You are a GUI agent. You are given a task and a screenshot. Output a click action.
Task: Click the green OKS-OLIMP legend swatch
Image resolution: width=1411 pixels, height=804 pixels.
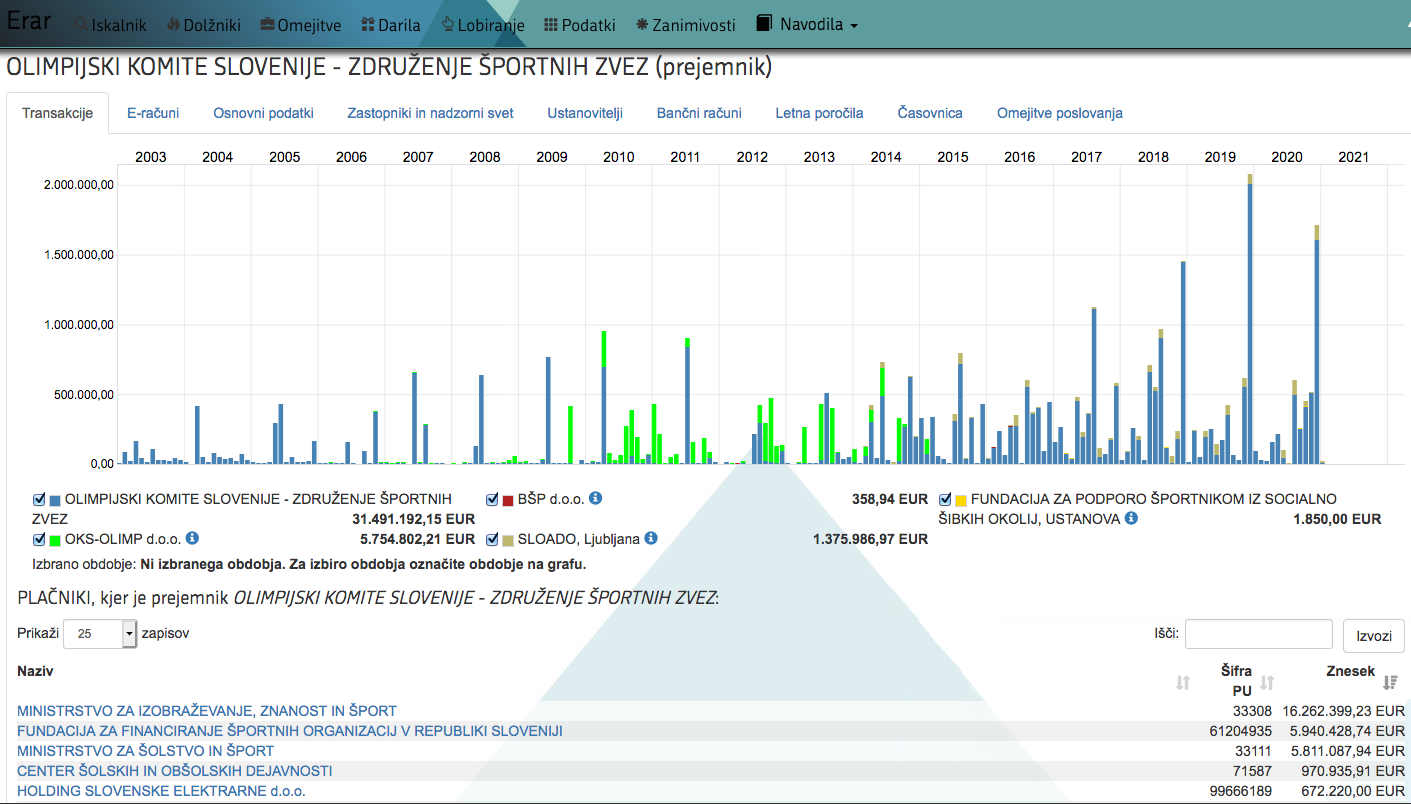(x=55, y=540)
